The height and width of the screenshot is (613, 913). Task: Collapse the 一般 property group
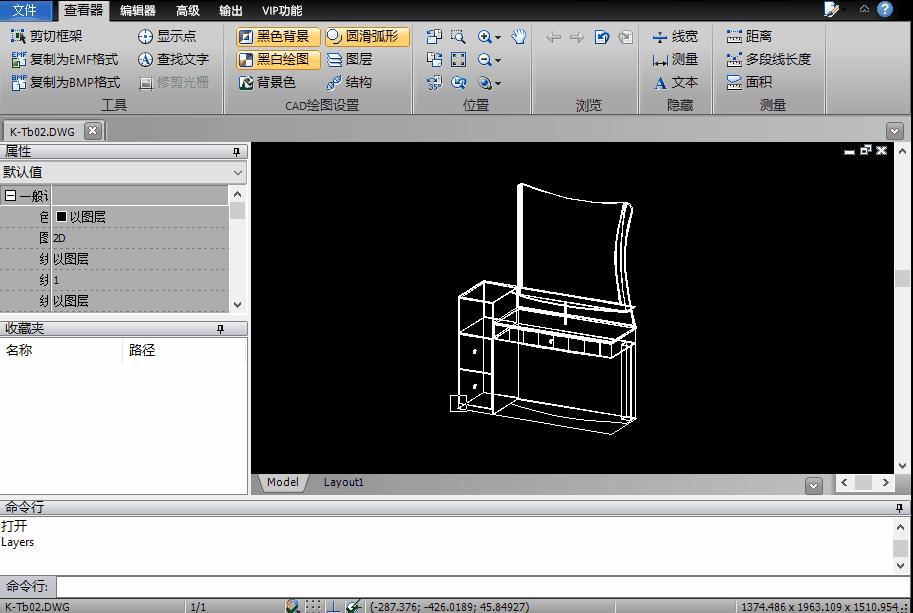(10, 196)
